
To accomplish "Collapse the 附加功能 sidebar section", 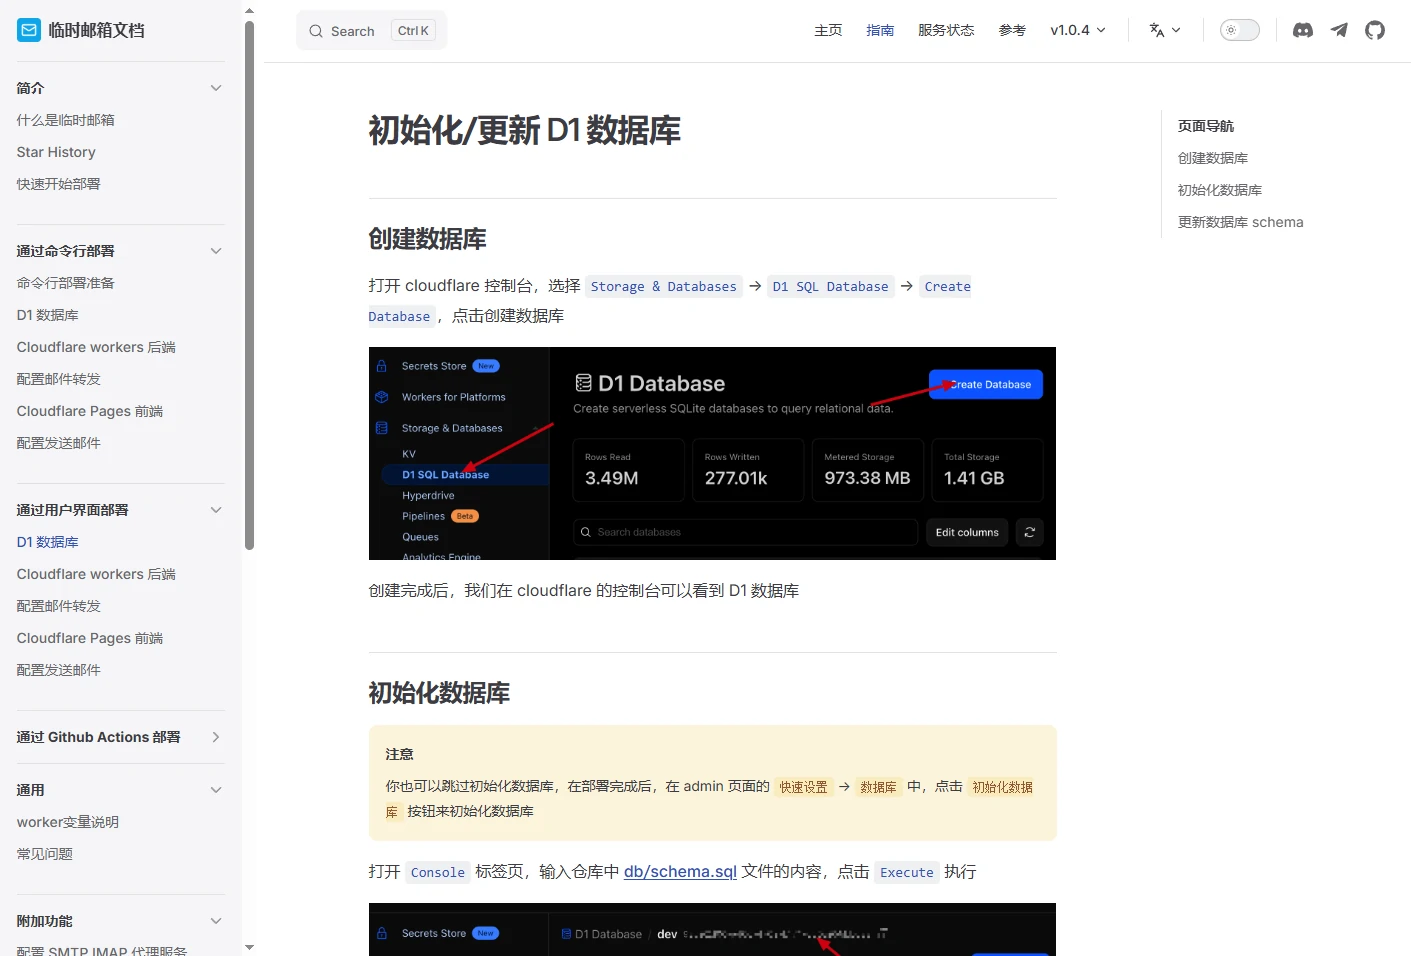I will click(216, 921).
